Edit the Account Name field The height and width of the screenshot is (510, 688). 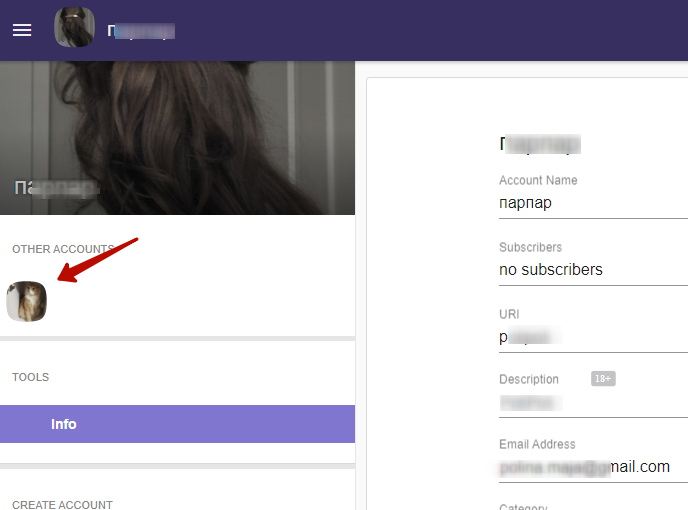coord(593,203)
